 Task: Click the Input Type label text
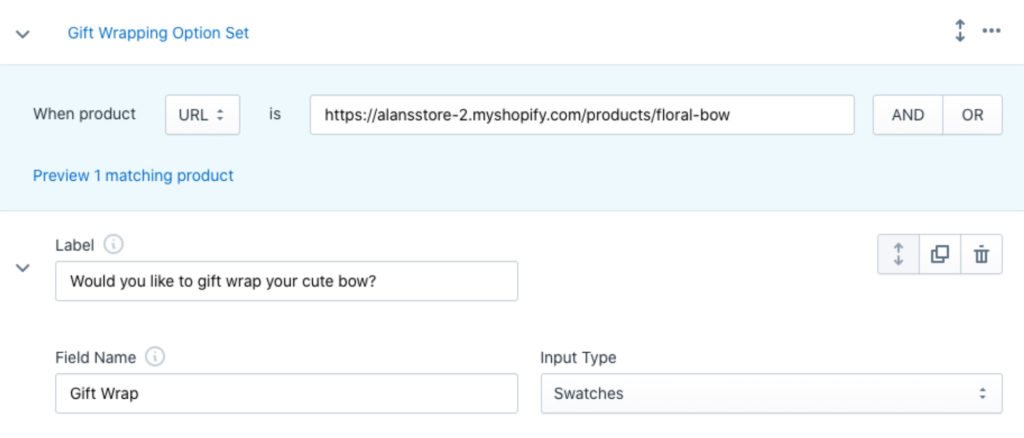[578, 357]
